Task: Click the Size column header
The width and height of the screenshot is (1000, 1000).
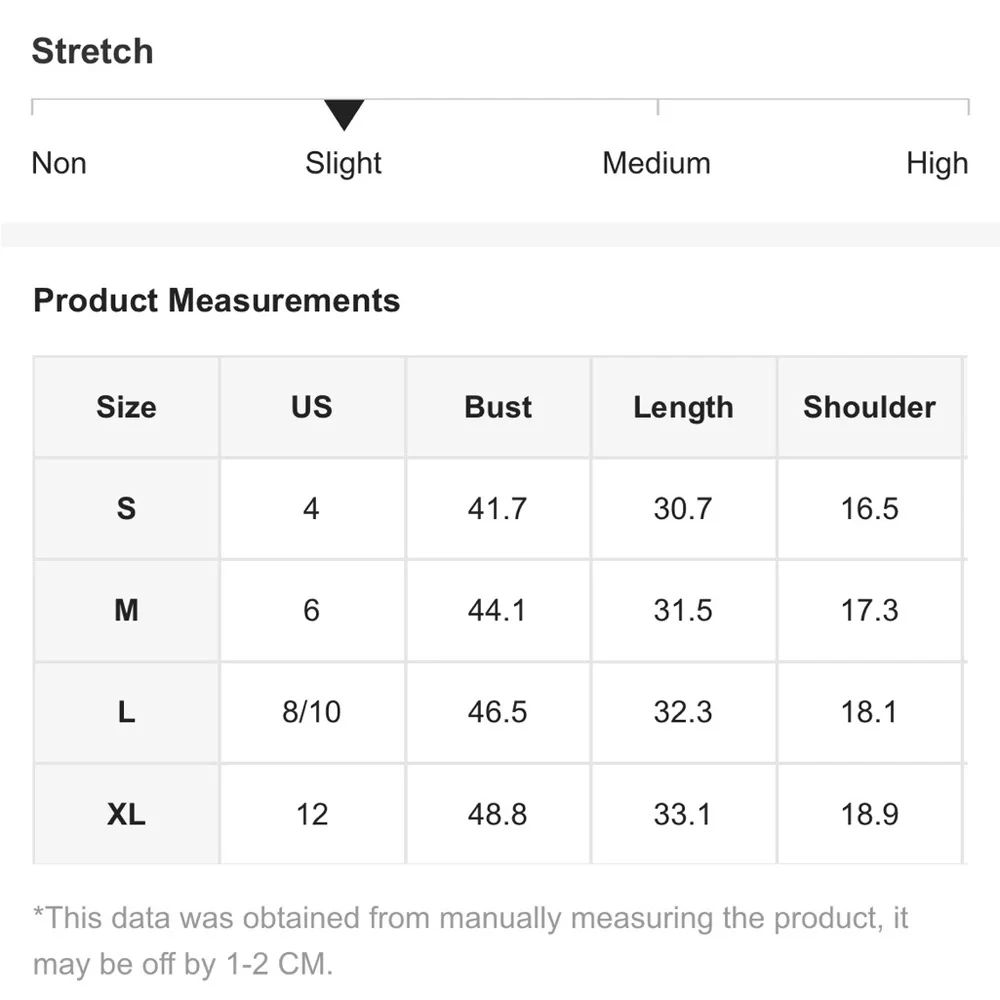Action: coord(126,407)
